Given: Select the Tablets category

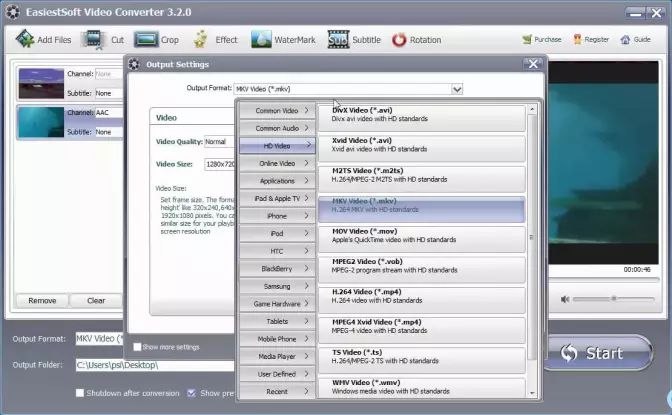Looking at the screenshot, I should coord(277,322).
